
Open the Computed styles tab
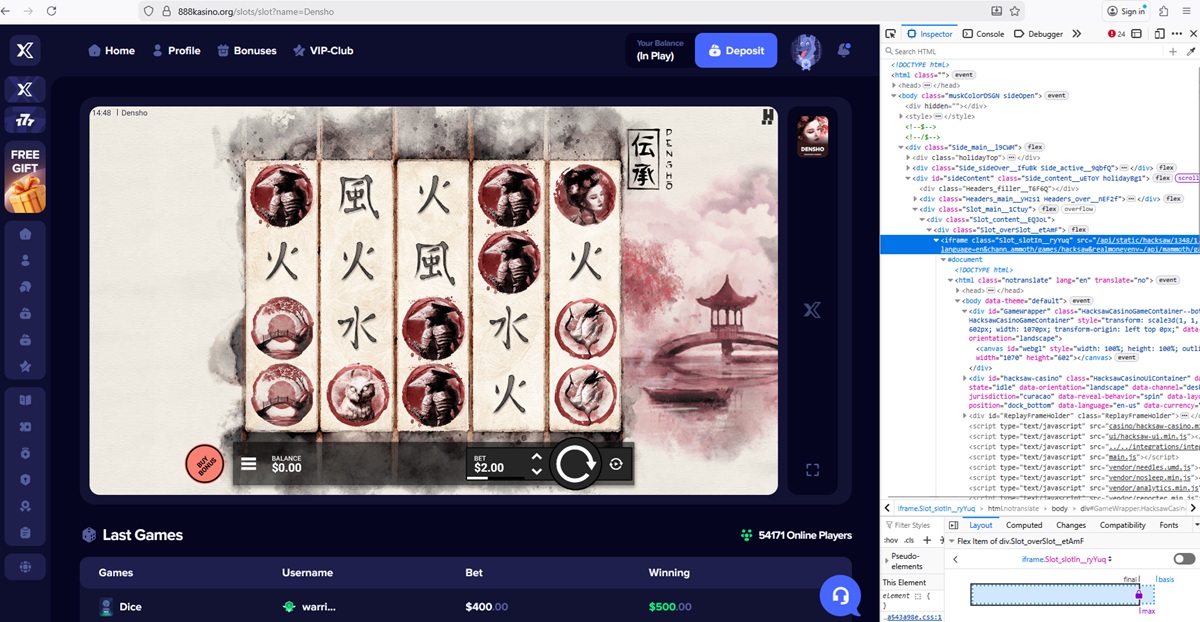click(x=1024, y=525)
